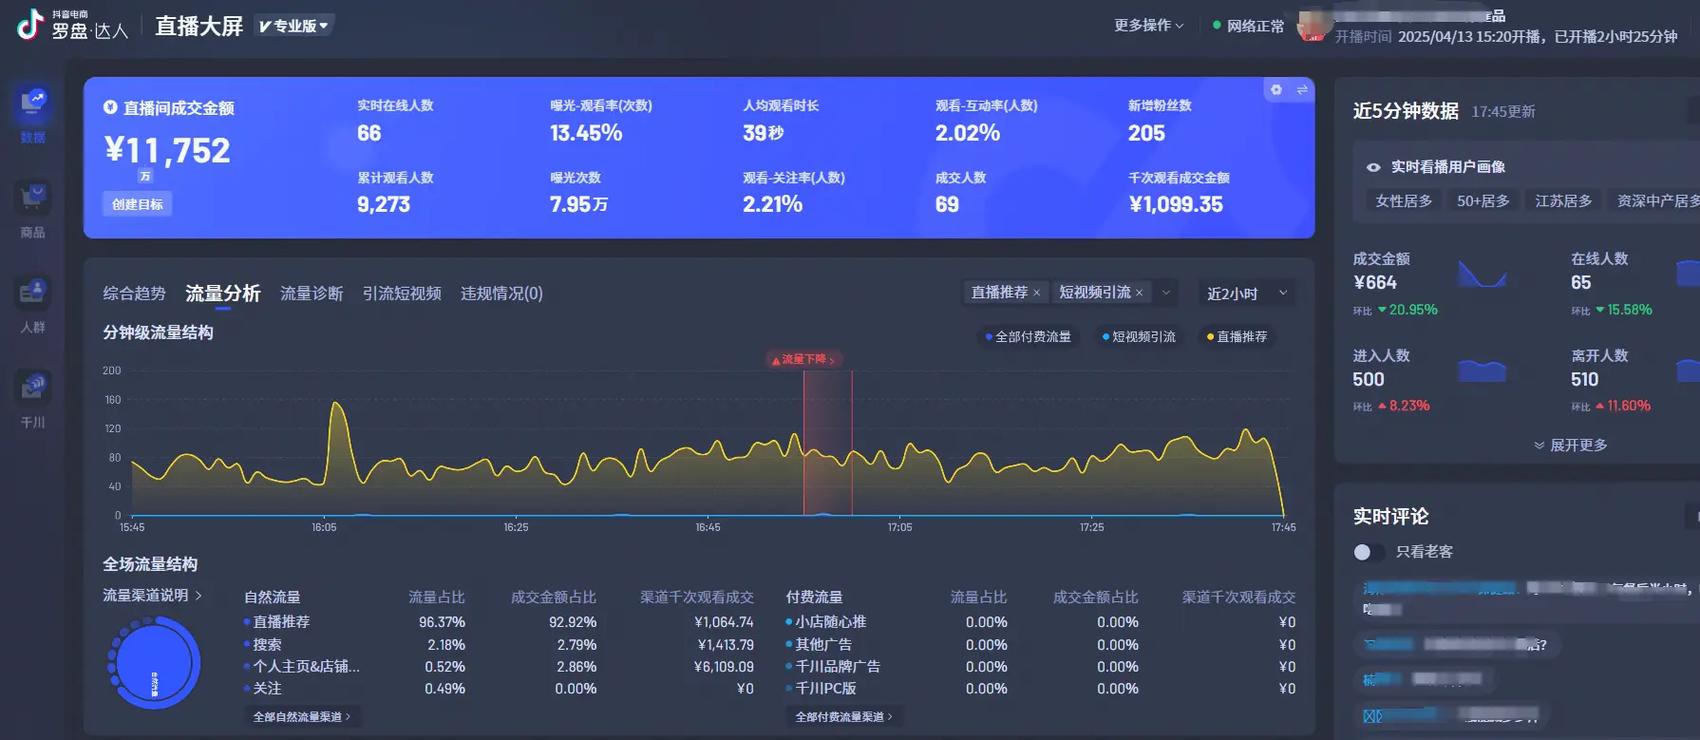Click the 万 unit button under amount
The image size is (1700, 740).
tap(145, 176)
